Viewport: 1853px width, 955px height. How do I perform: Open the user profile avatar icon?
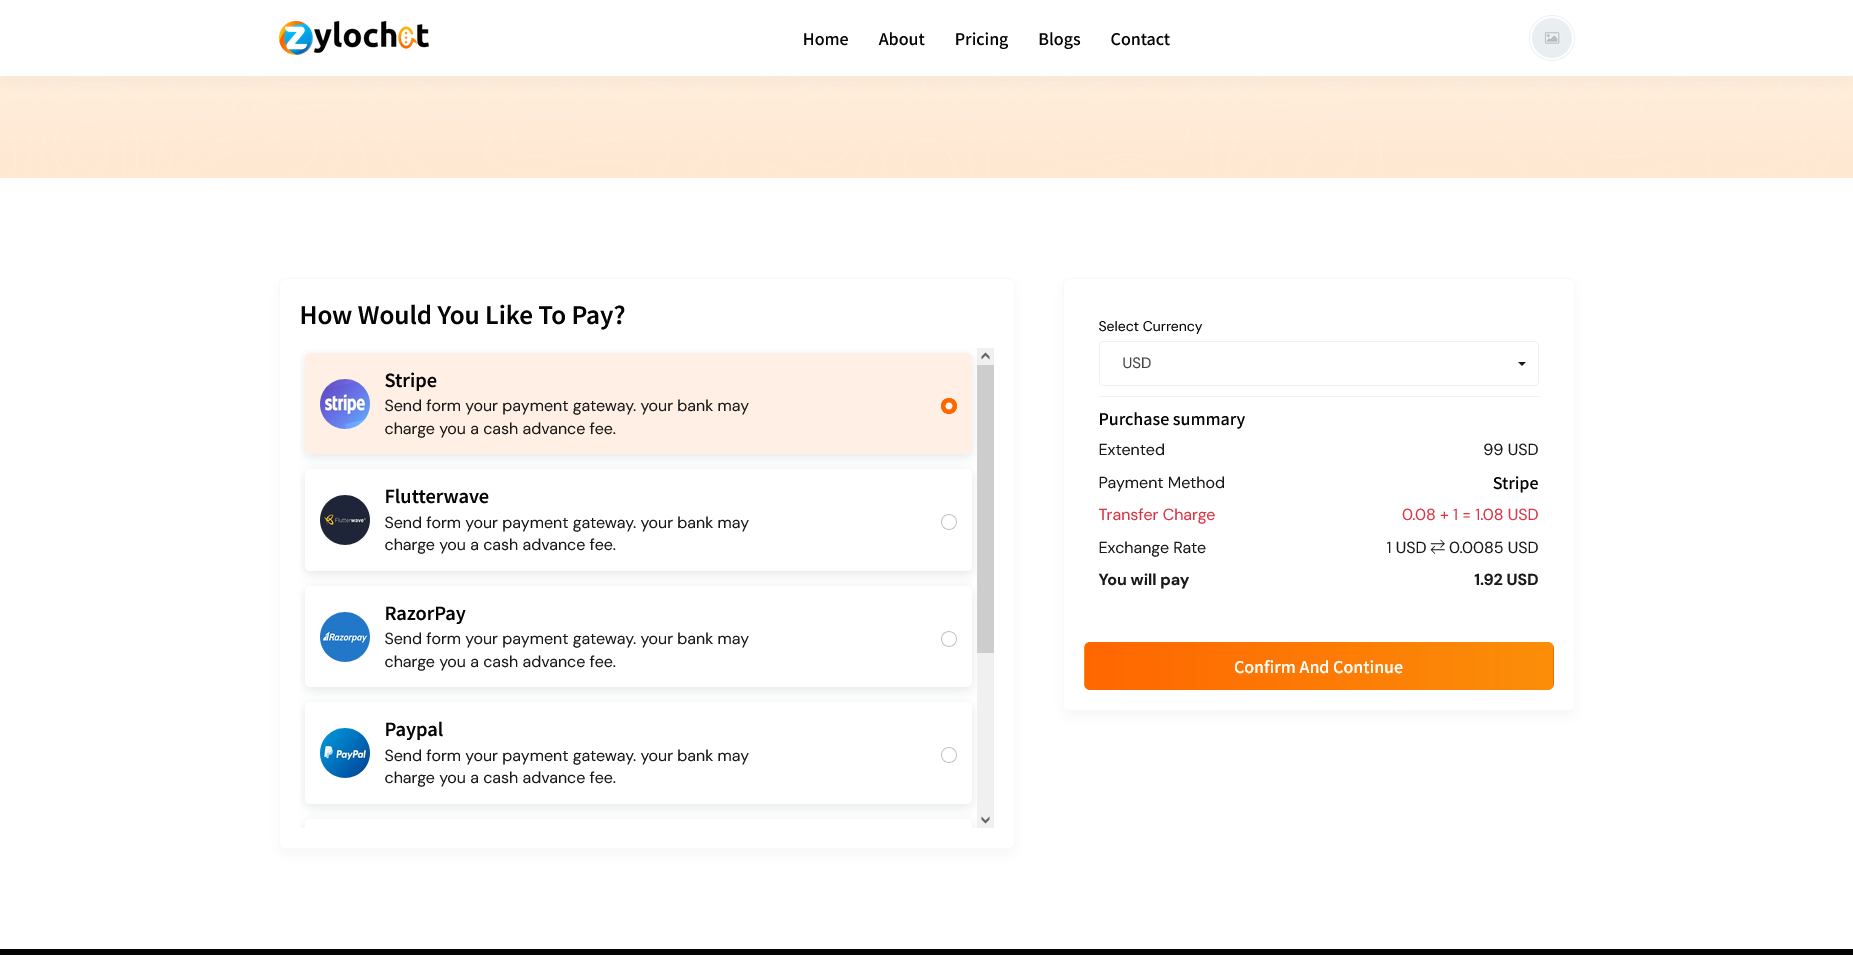point(1551,38)
